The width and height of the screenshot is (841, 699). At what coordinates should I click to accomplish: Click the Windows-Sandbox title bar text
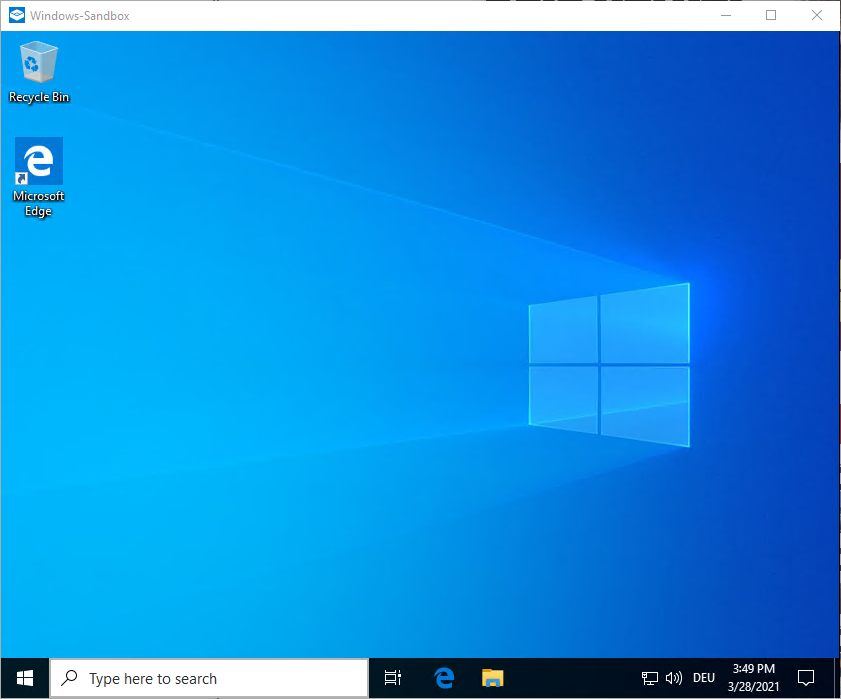pyautogui.click(x=80, y=16)
